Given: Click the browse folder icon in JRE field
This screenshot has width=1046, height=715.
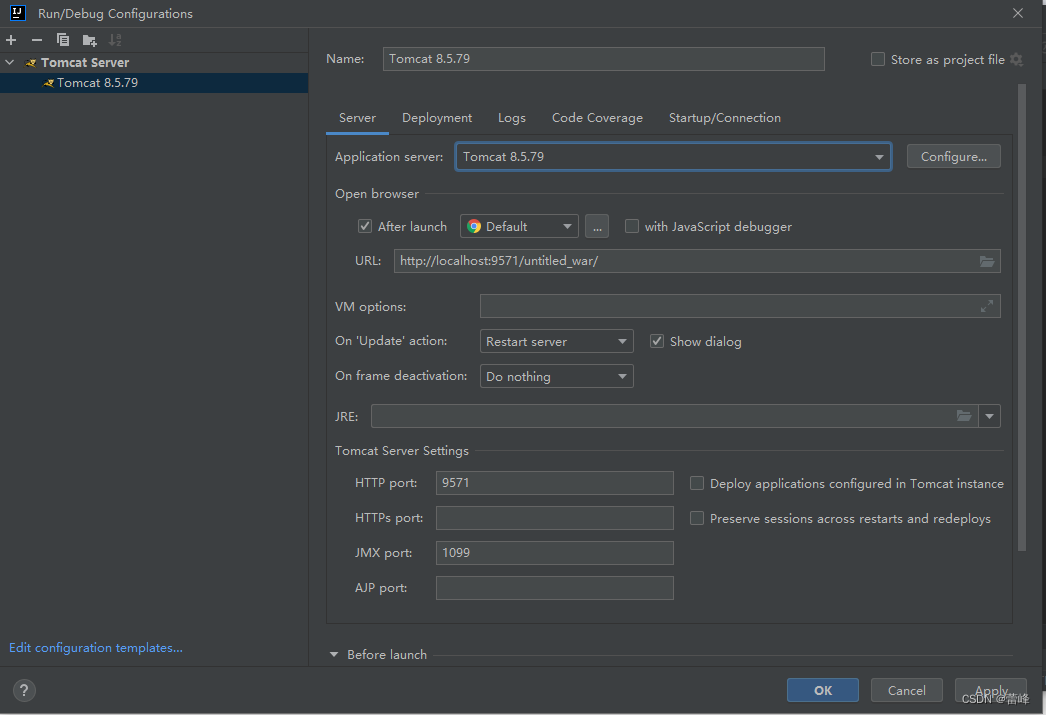Looking at the screenshot, I should 964,416.
